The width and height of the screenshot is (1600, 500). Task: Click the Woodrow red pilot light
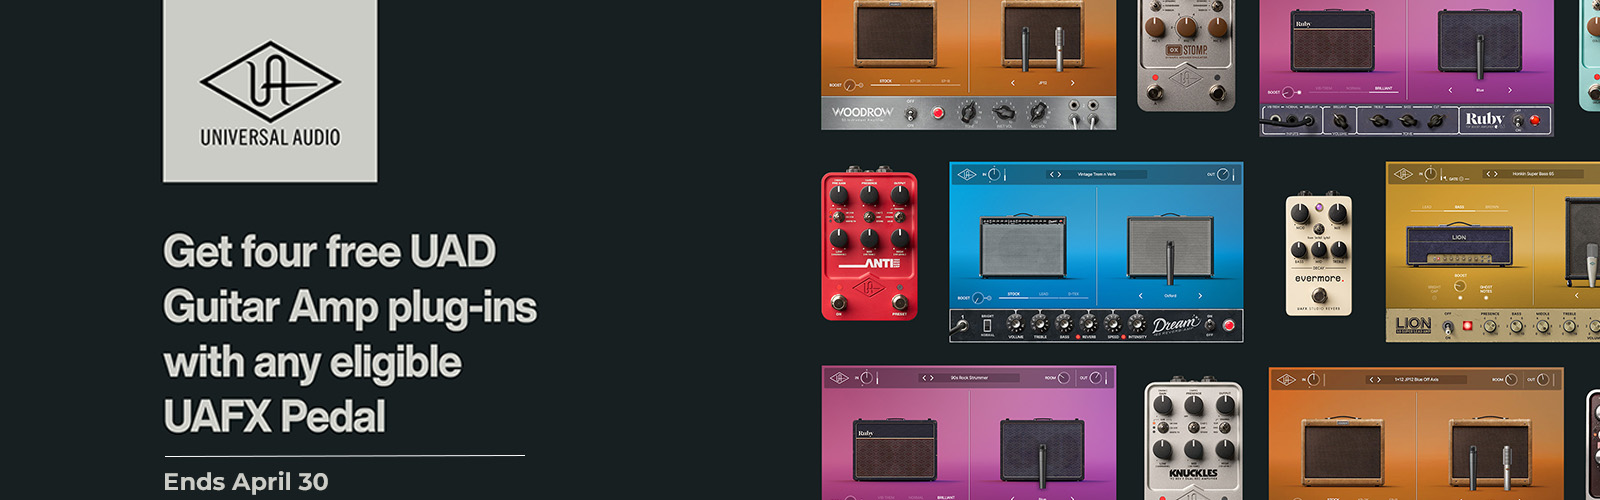[x=938, y=113]
